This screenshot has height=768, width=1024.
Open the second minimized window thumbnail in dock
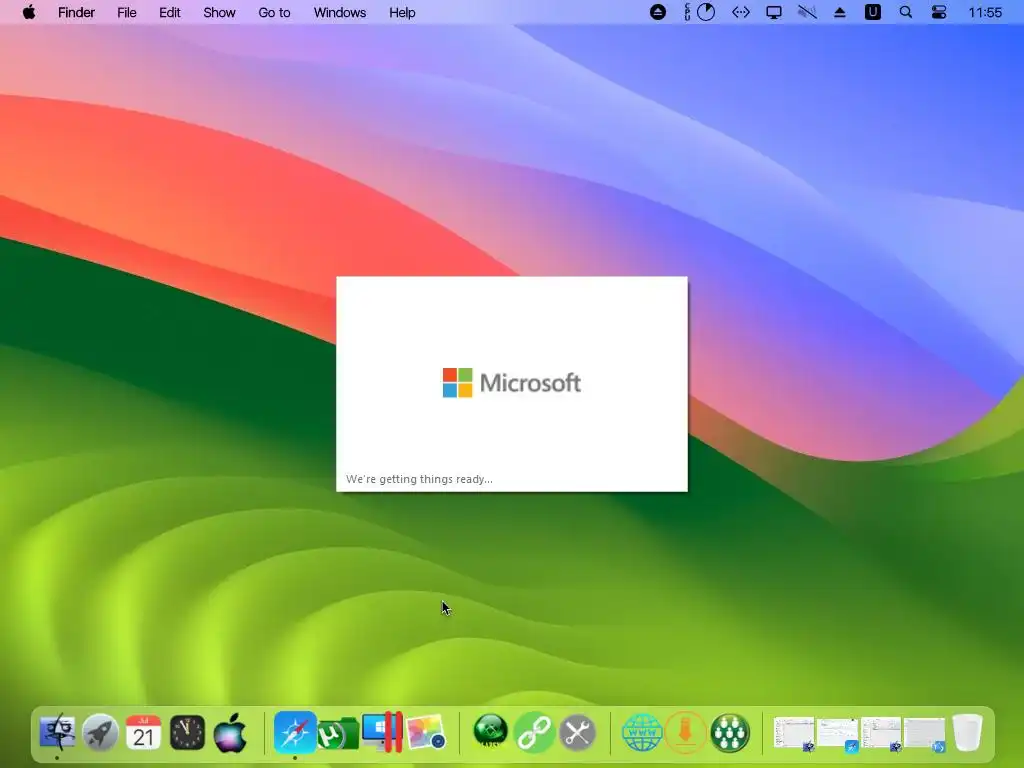pos(837,734)
